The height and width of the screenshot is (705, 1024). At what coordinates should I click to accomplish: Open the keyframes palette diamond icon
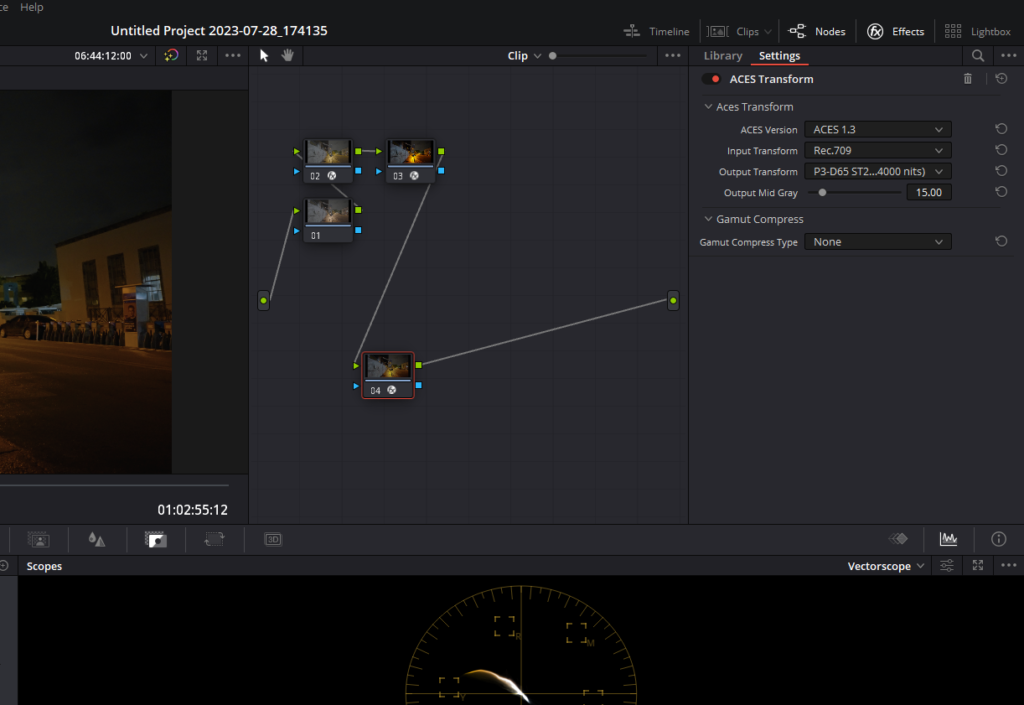tap(899, 539)
